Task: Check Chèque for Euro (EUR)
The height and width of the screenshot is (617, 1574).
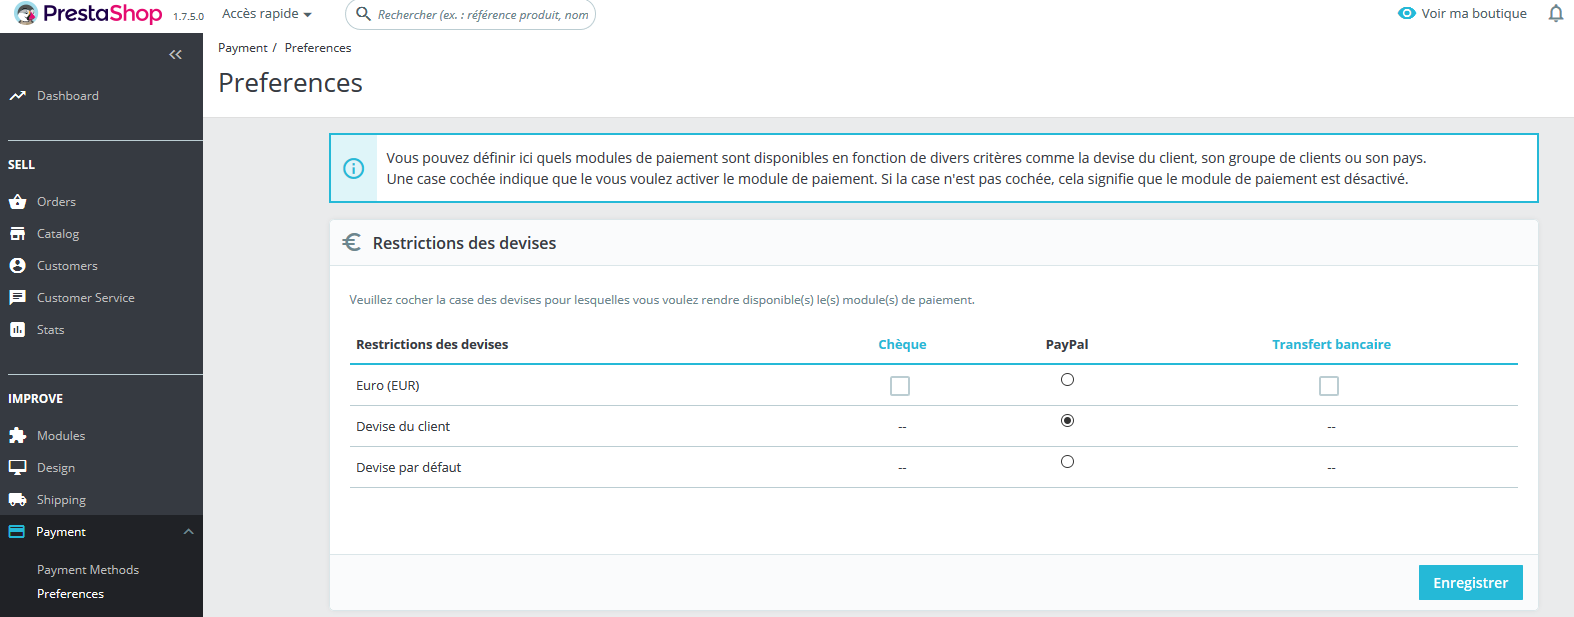Action: pos(900,386)
